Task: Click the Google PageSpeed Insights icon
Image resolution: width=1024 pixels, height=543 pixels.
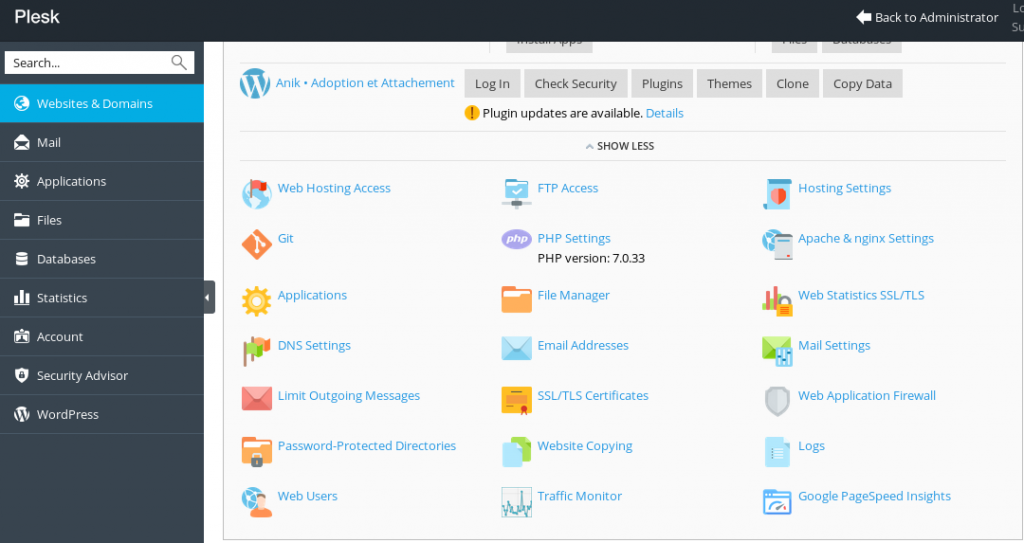Action: (777, 502)
